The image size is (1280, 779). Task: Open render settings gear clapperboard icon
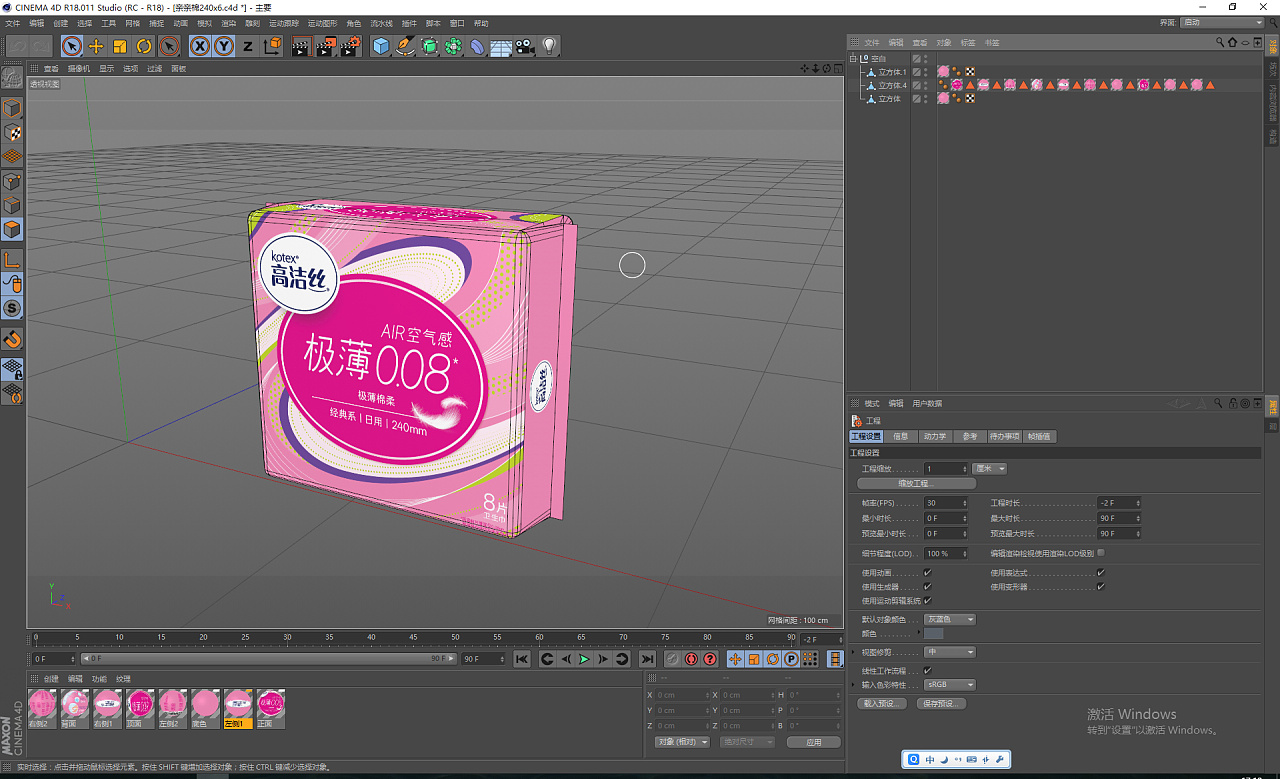coord(350,46)
